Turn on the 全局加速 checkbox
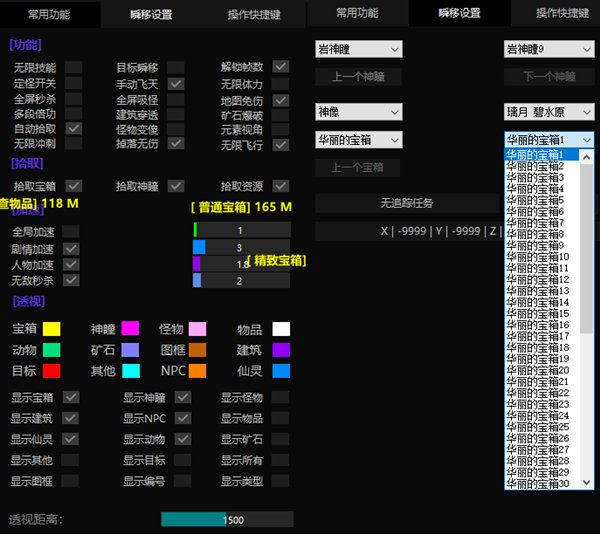The height and width of the screenshot is (534, 600). point(71,231)
